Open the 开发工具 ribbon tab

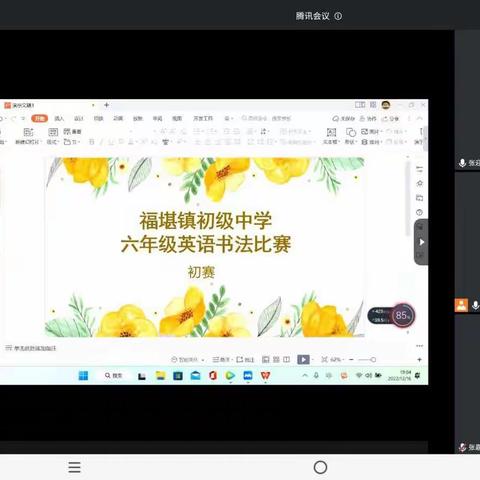203,118
